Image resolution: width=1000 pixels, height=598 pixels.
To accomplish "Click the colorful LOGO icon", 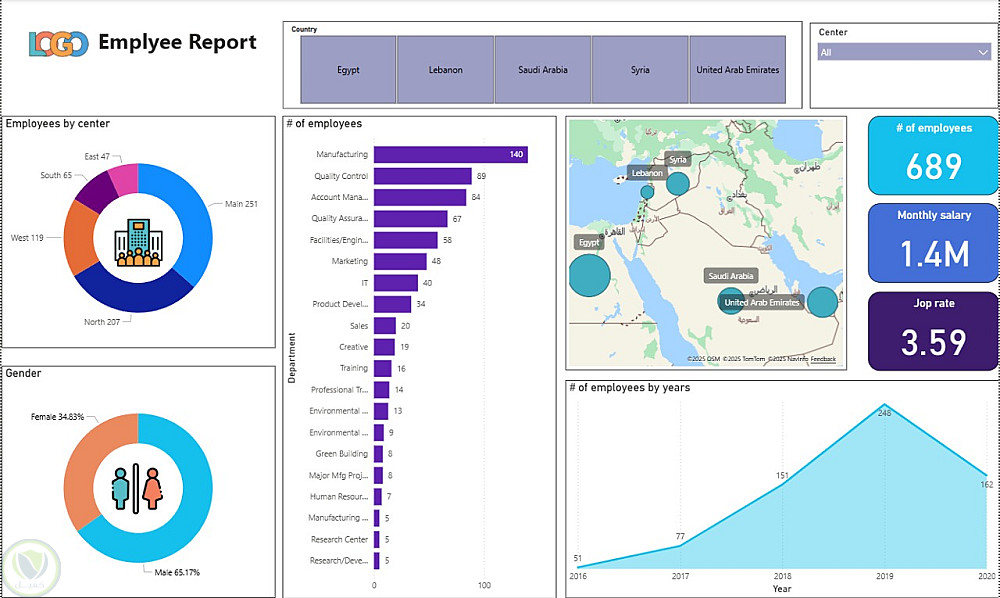I will (x=59, y=43).
